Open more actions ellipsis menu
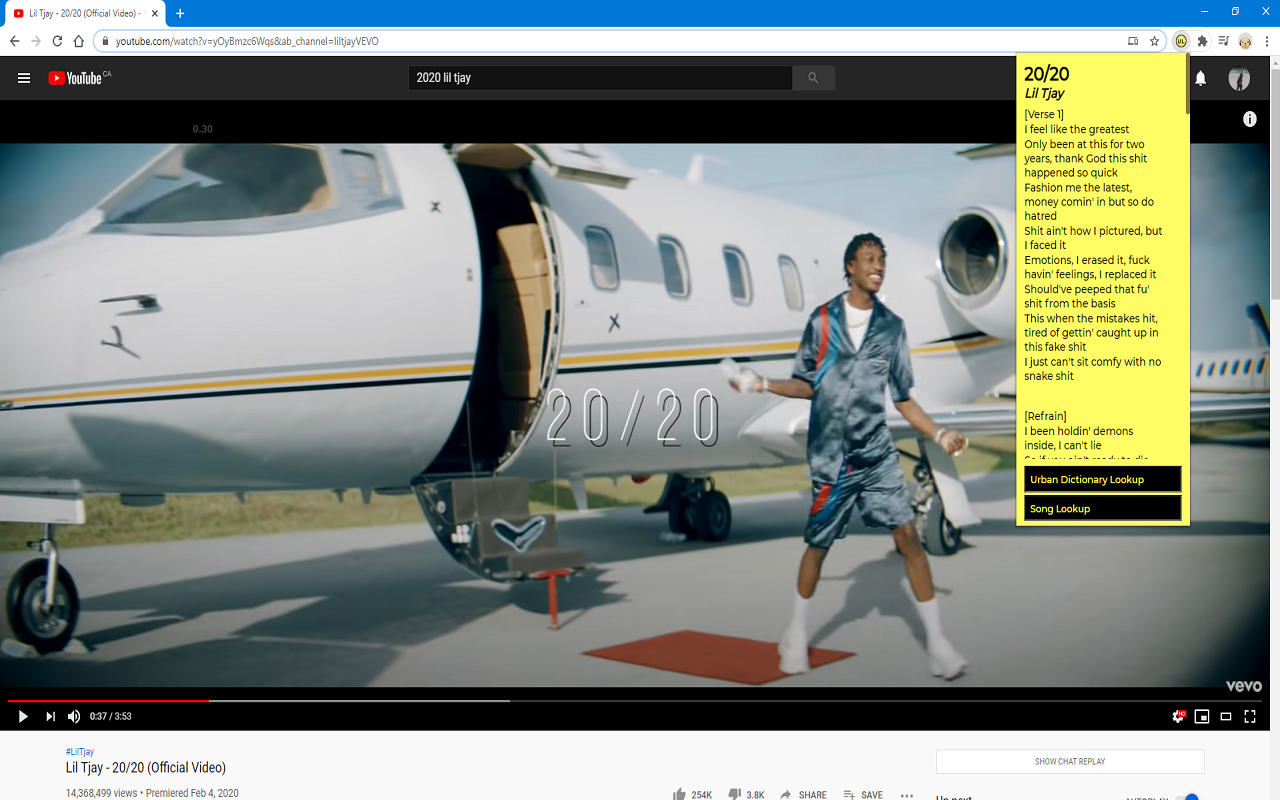Image resolution: width=1280 pixels, height=800 pixels. tap(907, 796)
